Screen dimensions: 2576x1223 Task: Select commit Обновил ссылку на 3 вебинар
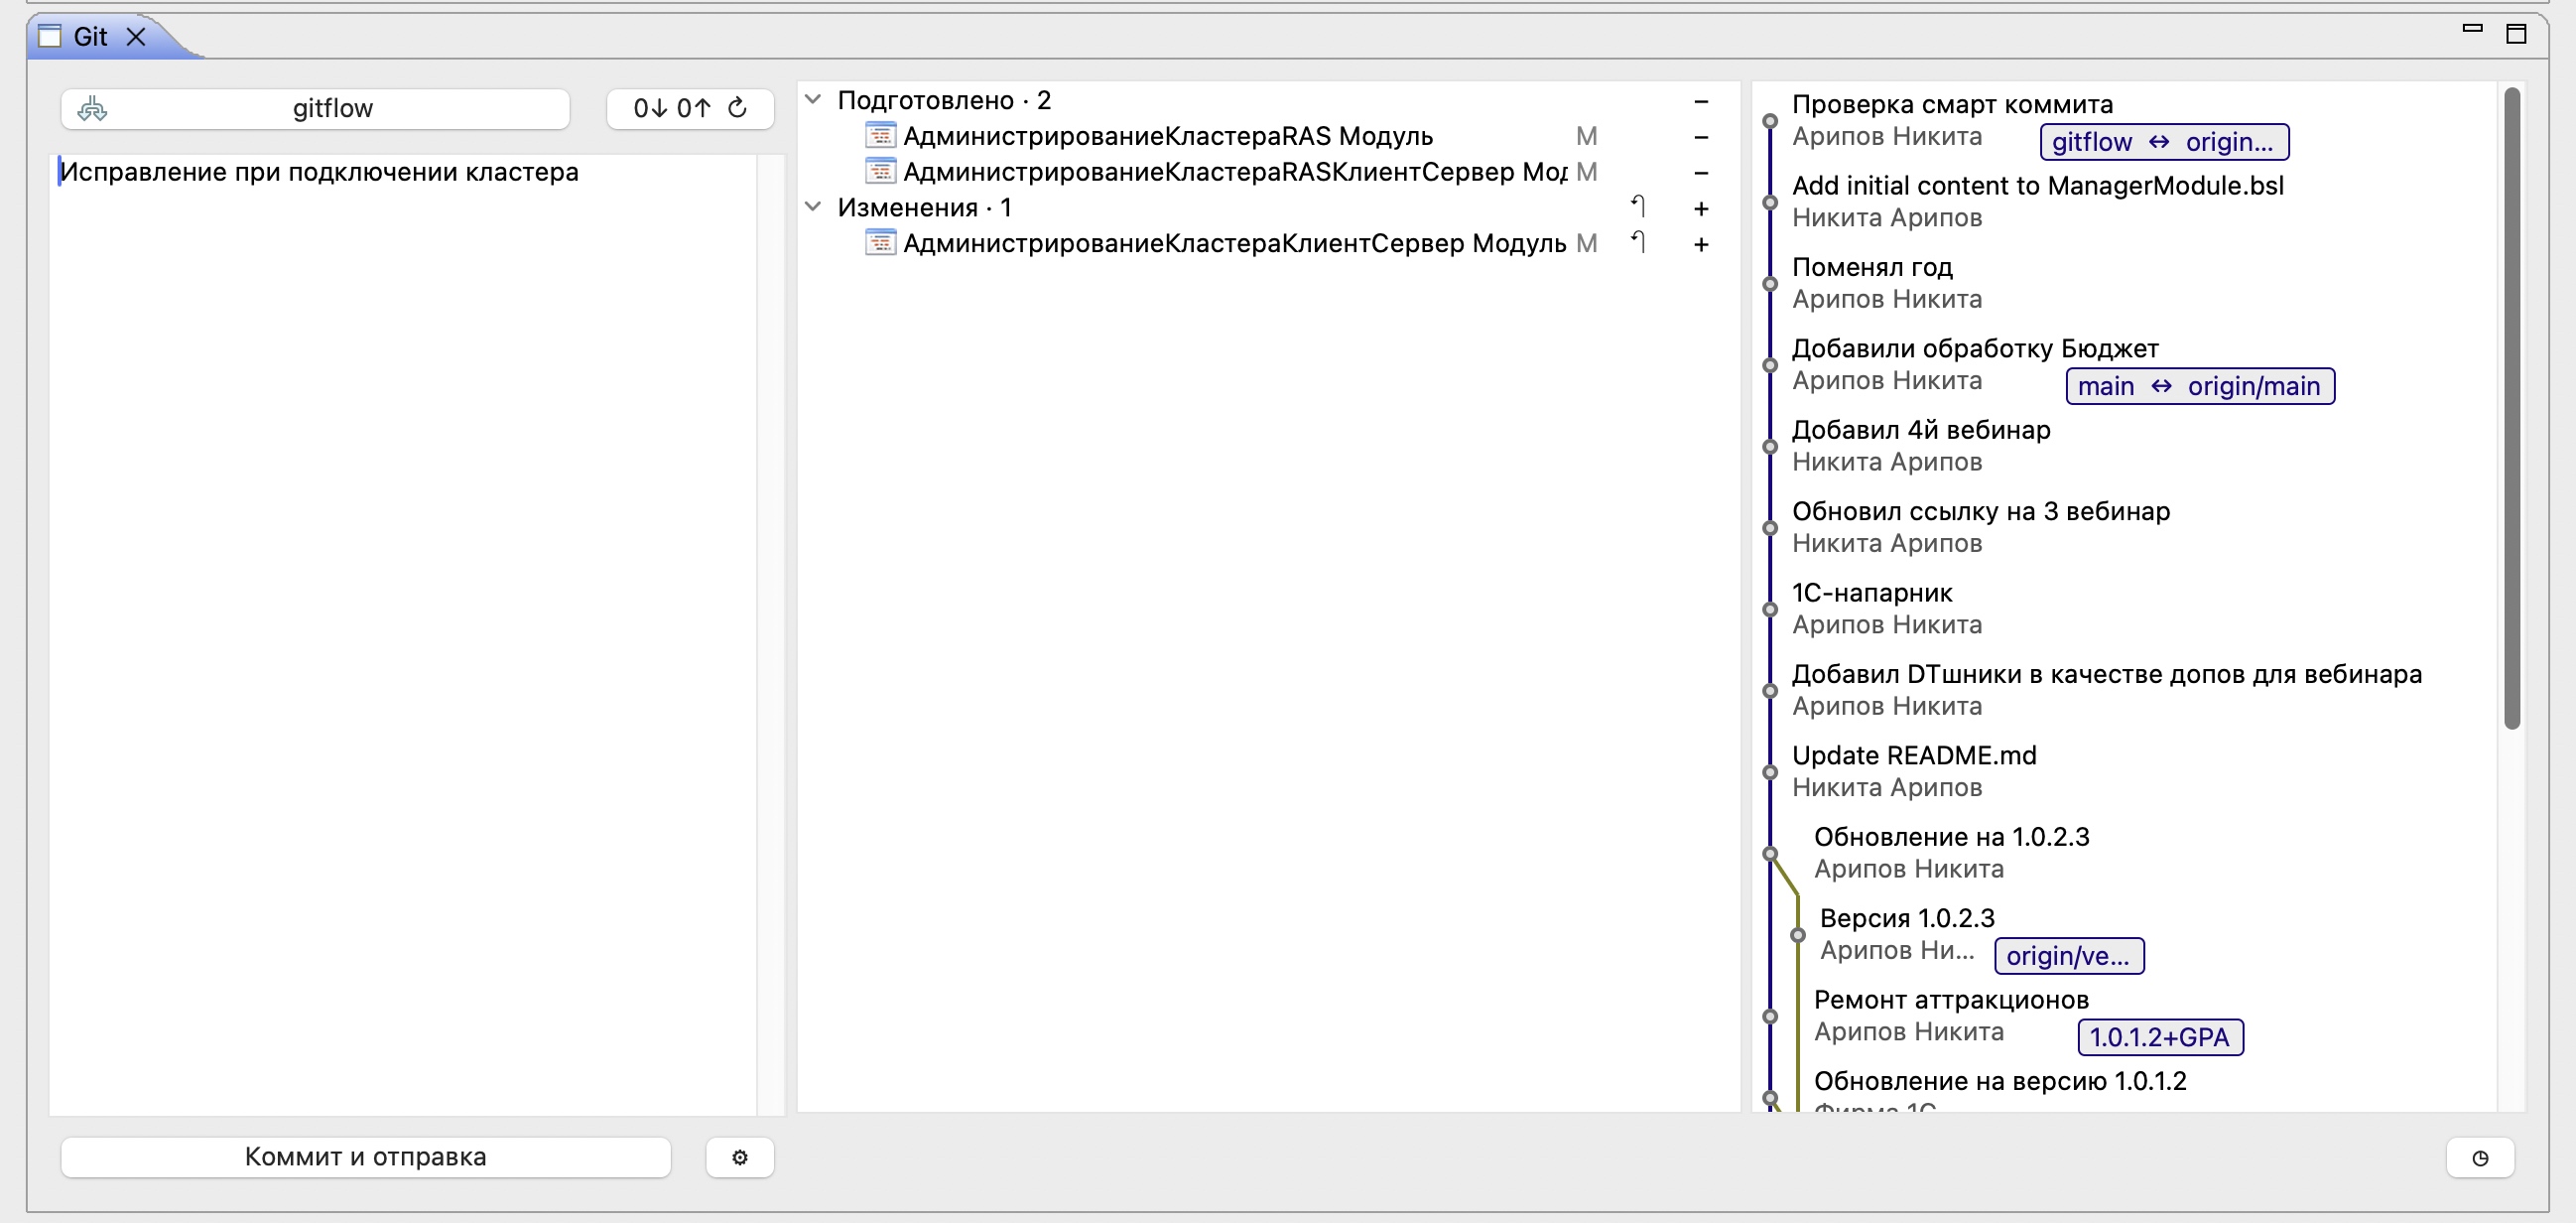pyautogui.click(x=1981, y=511)
